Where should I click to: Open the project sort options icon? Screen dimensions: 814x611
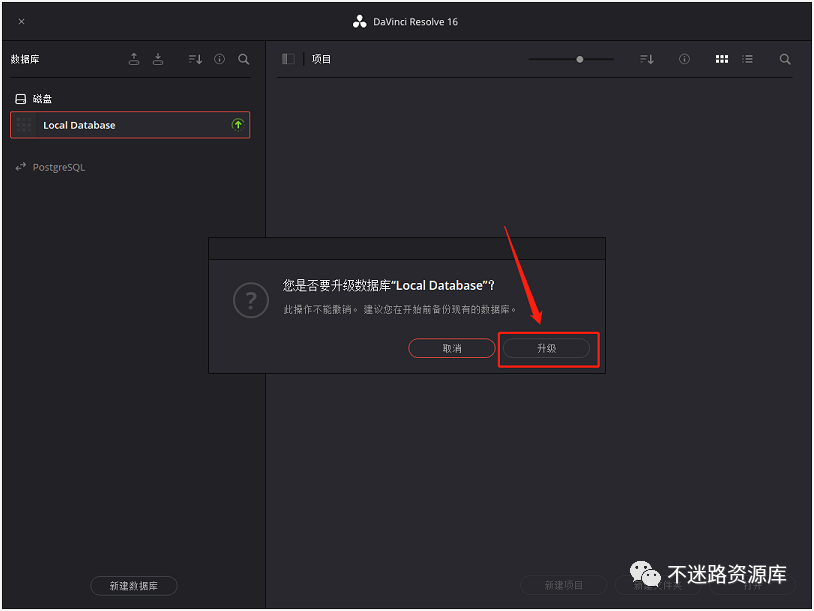647,59
